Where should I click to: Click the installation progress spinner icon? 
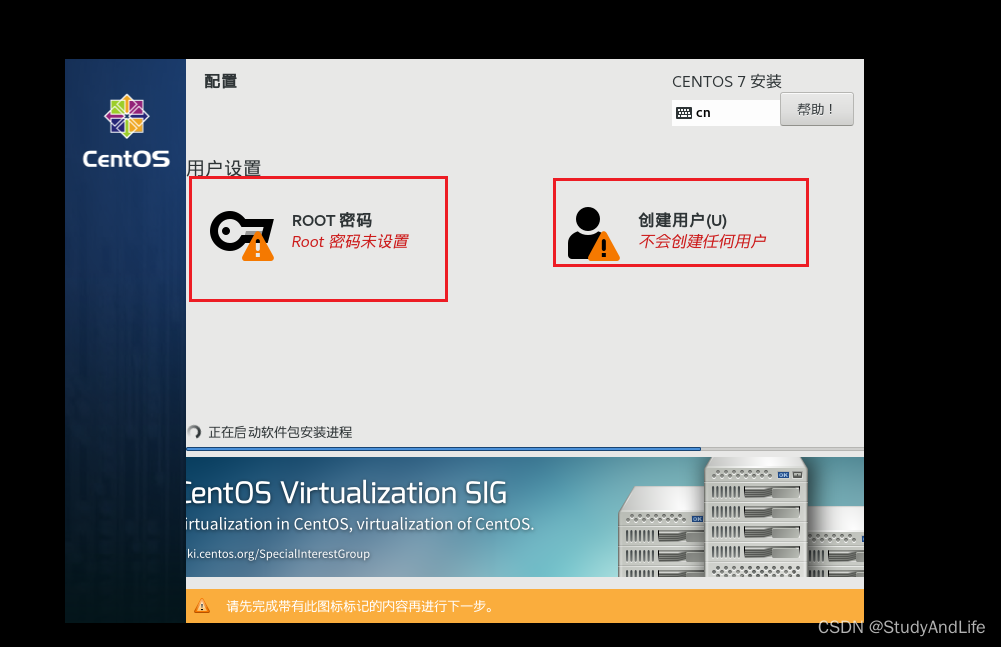(x=194, y=432)
